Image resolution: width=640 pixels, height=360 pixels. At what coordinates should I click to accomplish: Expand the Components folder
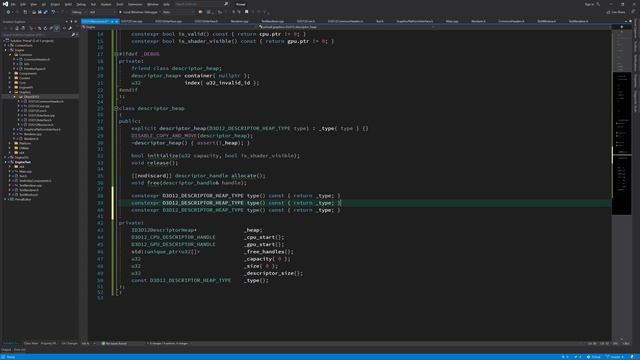tap(10, 73)
